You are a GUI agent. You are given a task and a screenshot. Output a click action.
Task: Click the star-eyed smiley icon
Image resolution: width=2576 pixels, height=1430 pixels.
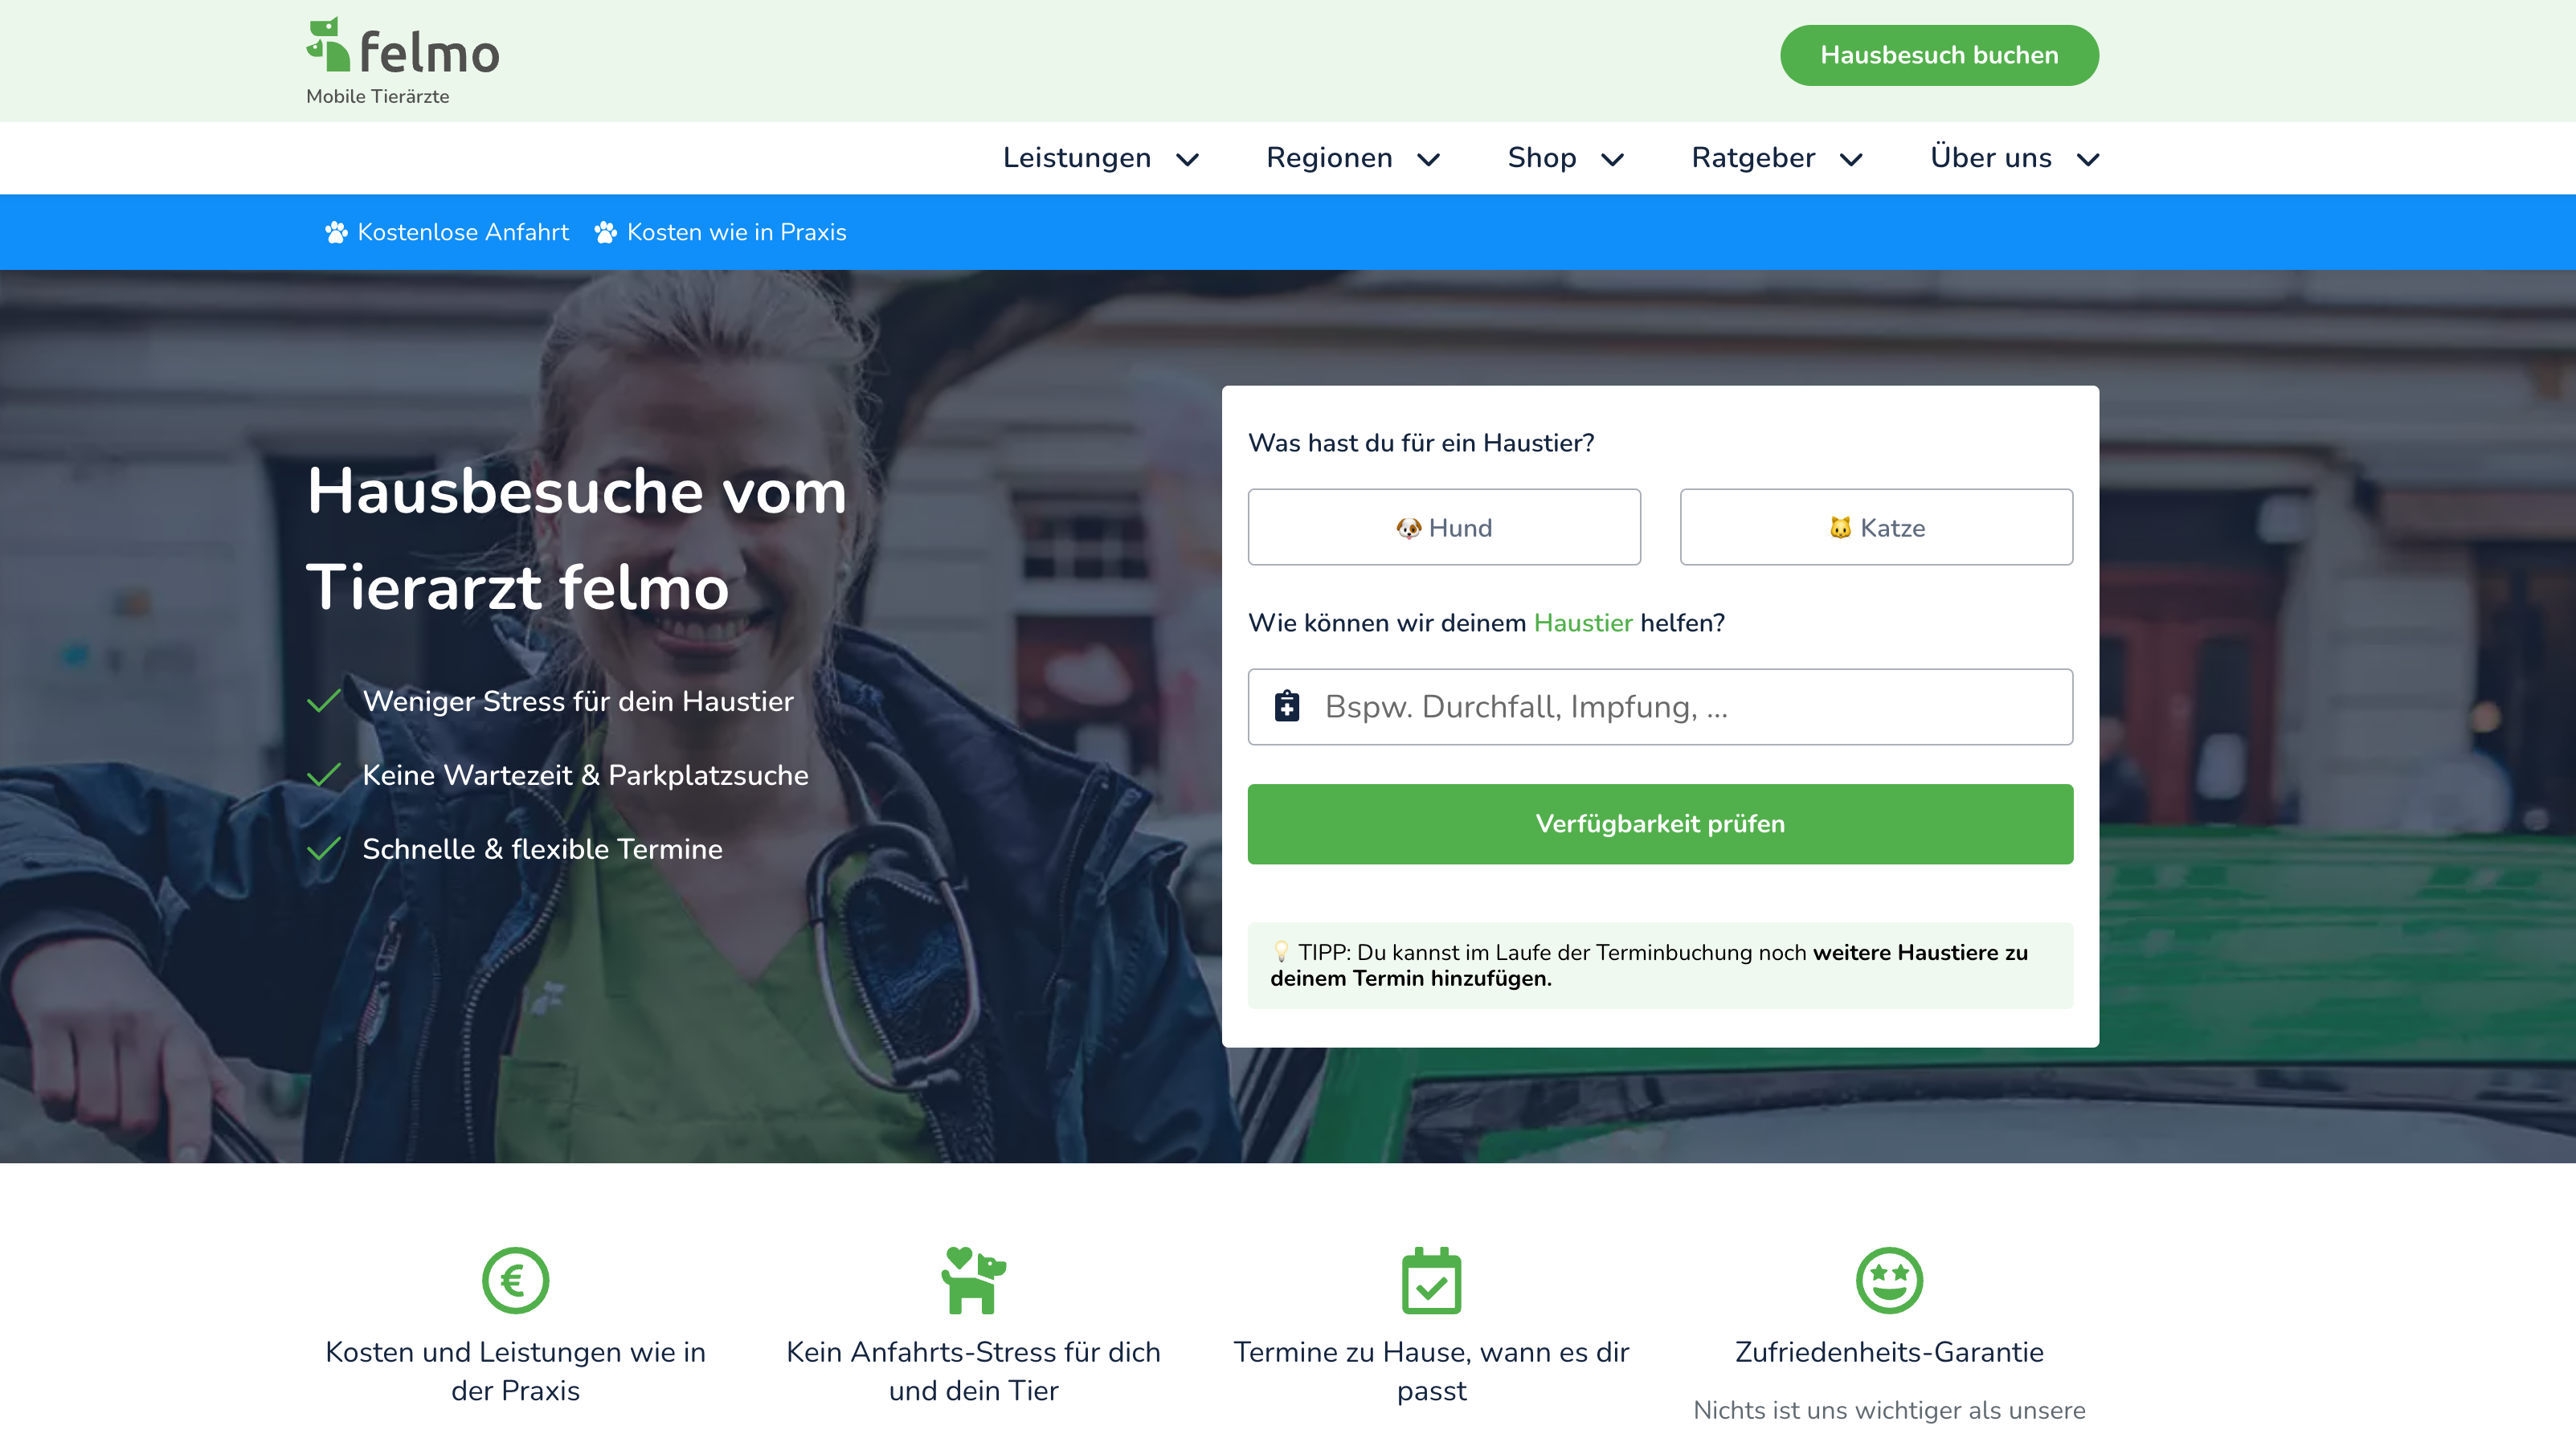pos(1888,1279)
